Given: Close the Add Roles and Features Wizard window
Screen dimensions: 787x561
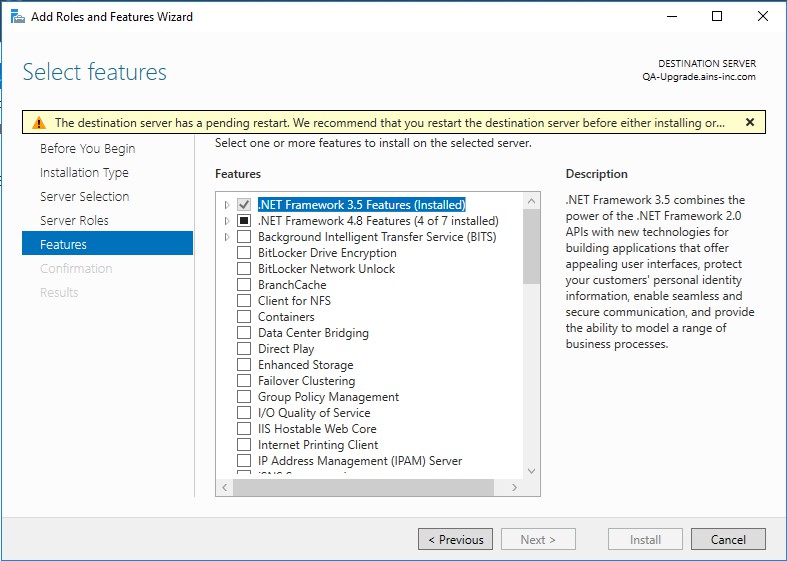Looking at the screenshot, I should coord(763,17).
